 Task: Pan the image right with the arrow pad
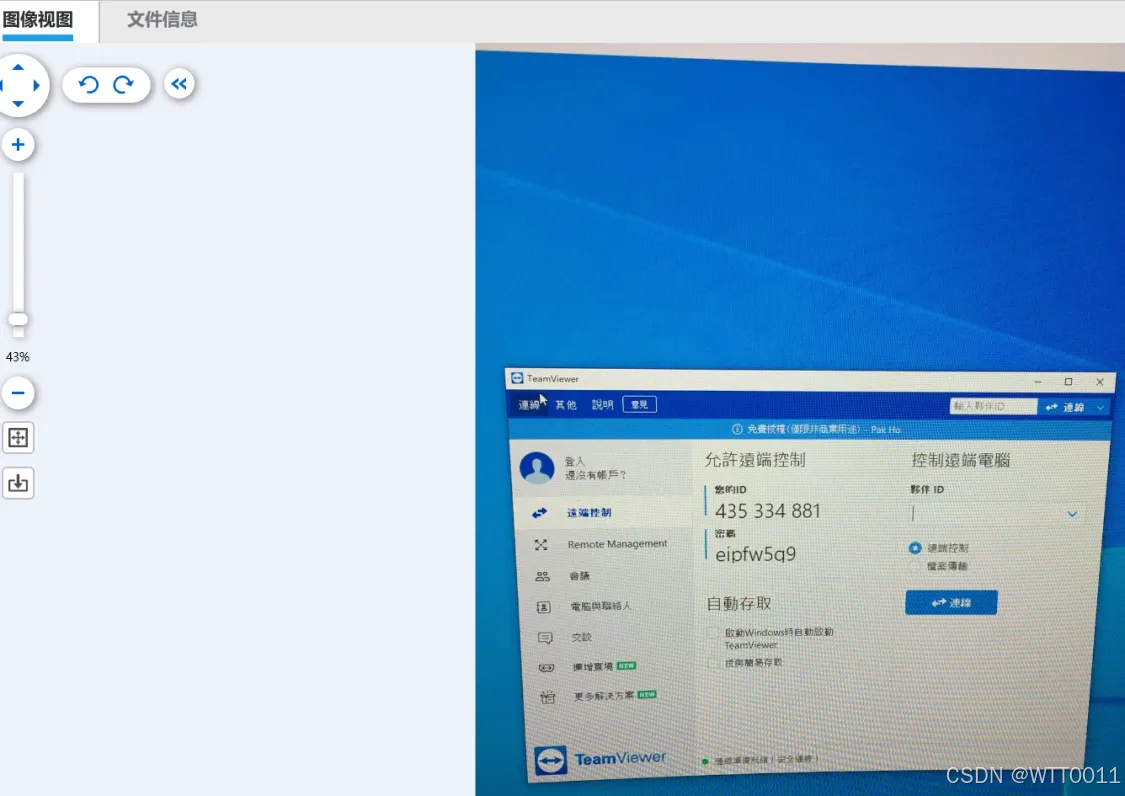click(x=37, y=85)
